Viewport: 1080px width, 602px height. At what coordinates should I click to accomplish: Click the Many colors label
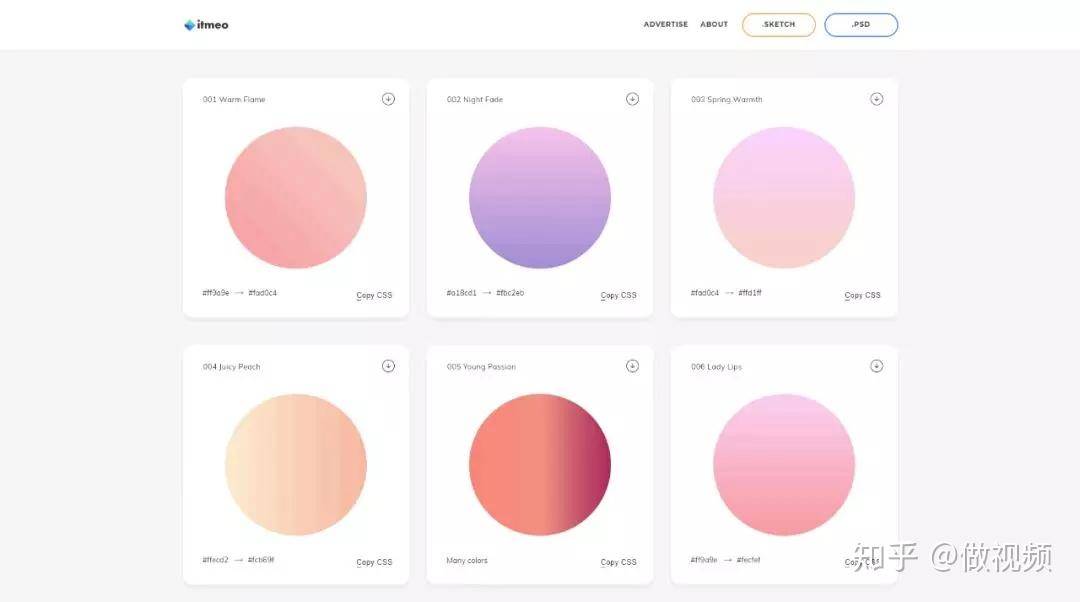(x=466, y=561)
